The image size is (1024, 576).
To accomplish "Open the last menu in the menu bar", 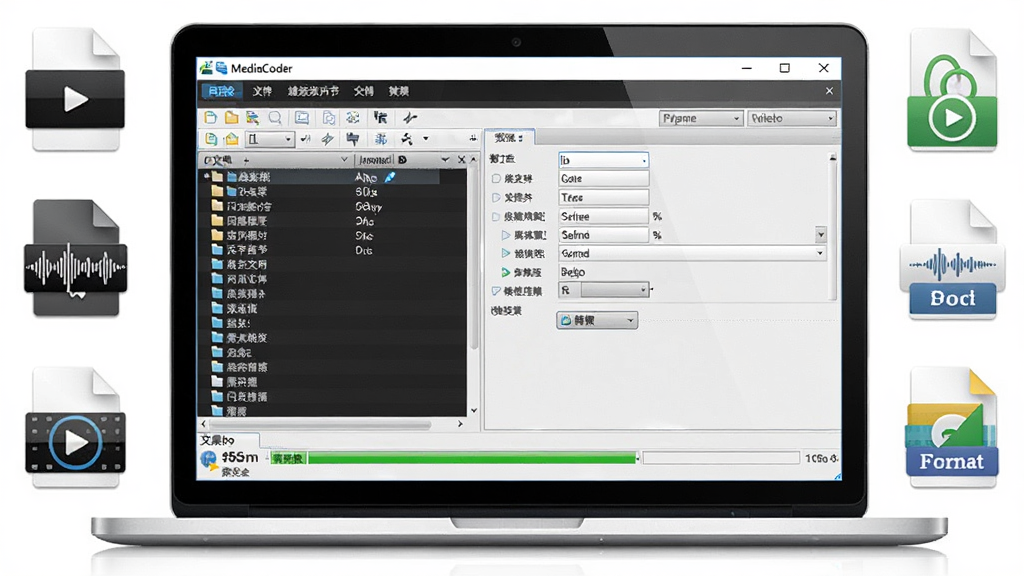I will [x=398, y=91].
